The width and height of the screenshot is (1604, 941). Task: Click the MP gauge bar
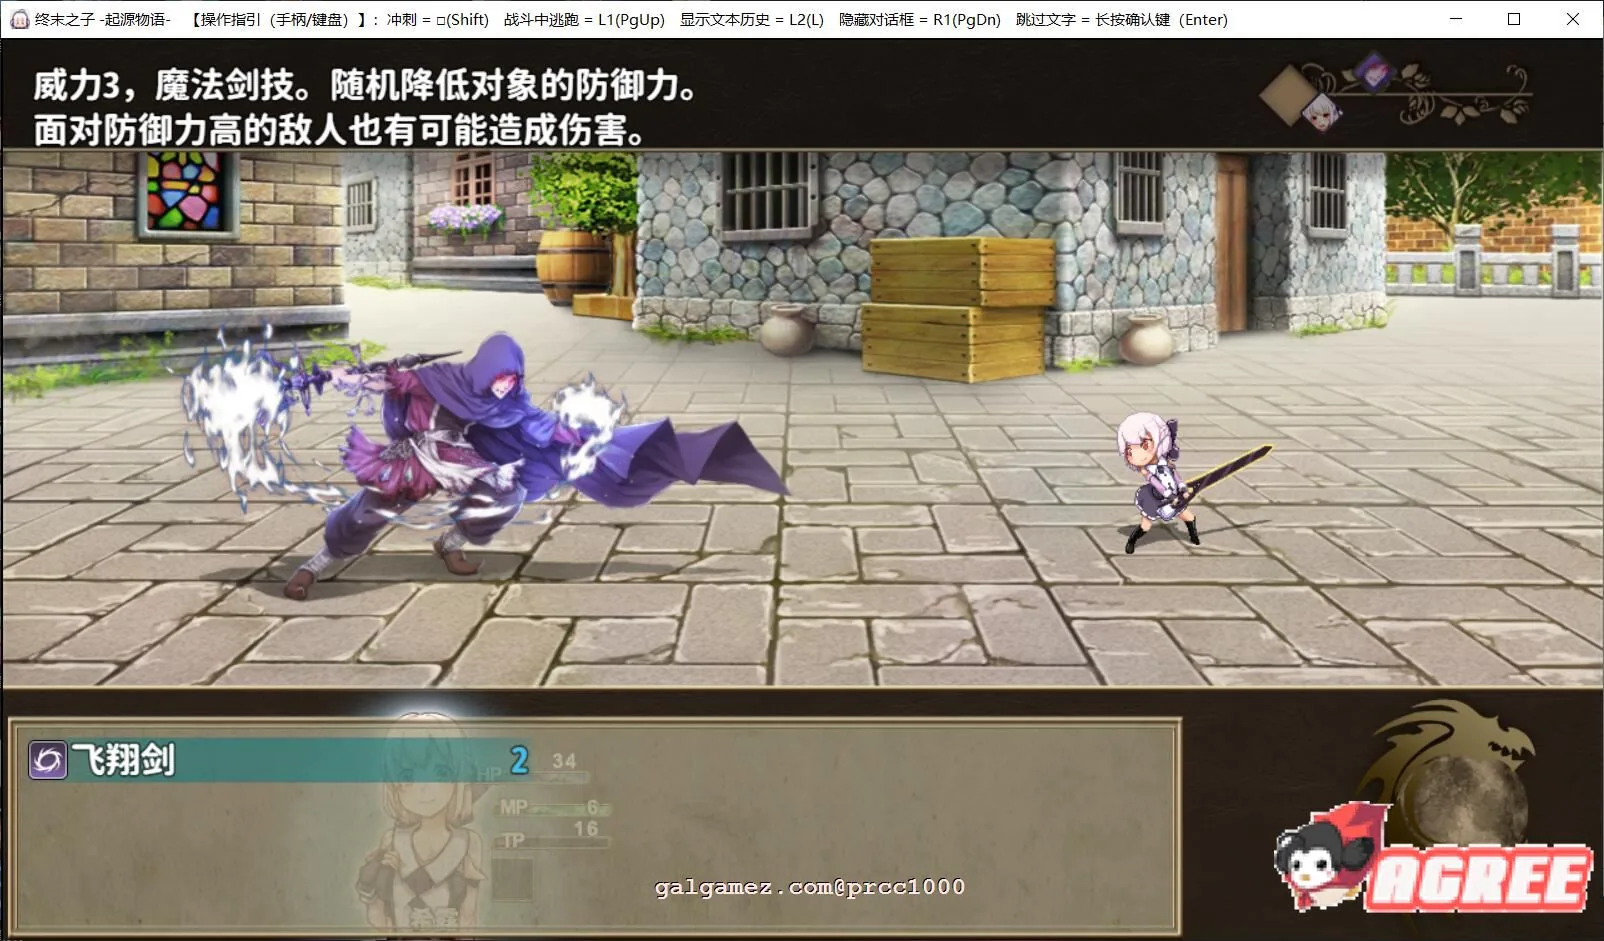point(553,808)
